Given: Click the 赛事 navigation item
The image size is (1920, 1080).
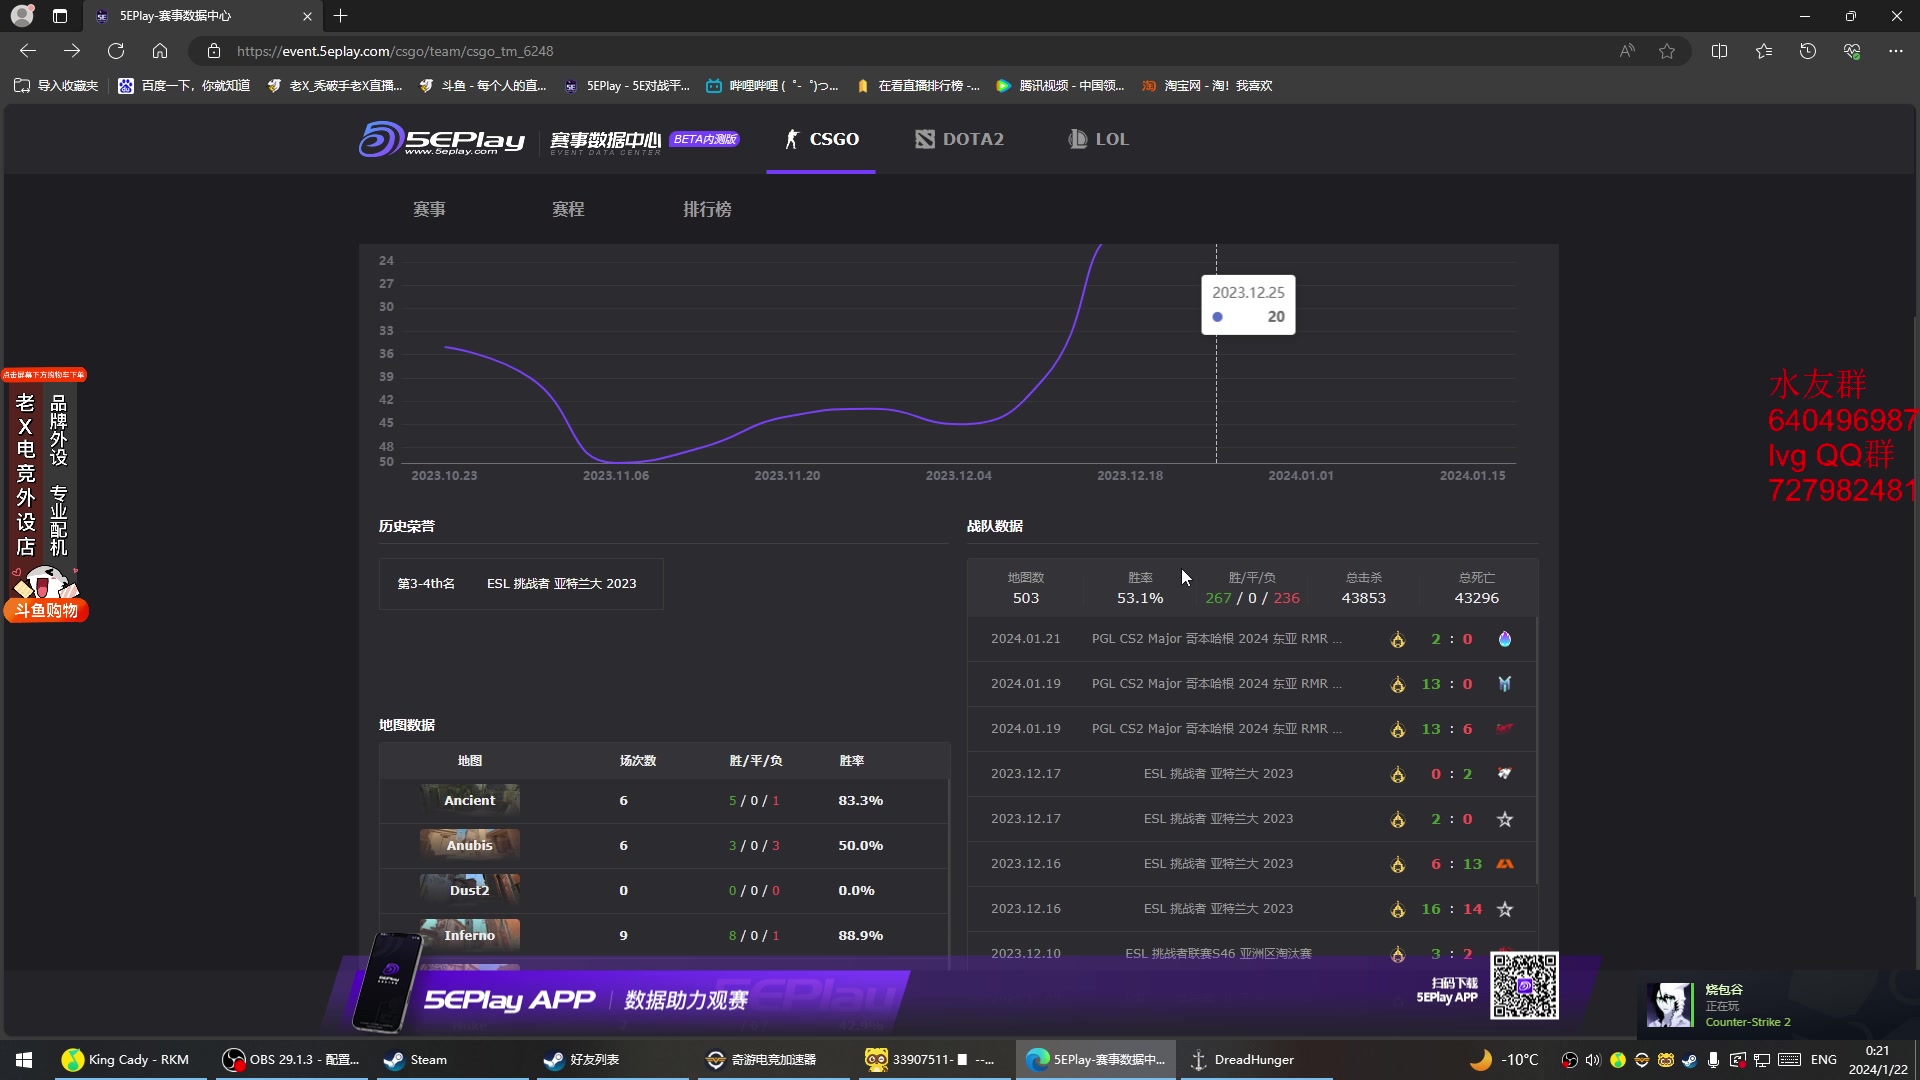Looking at the screenshot, I should click(x=429, y=209).
